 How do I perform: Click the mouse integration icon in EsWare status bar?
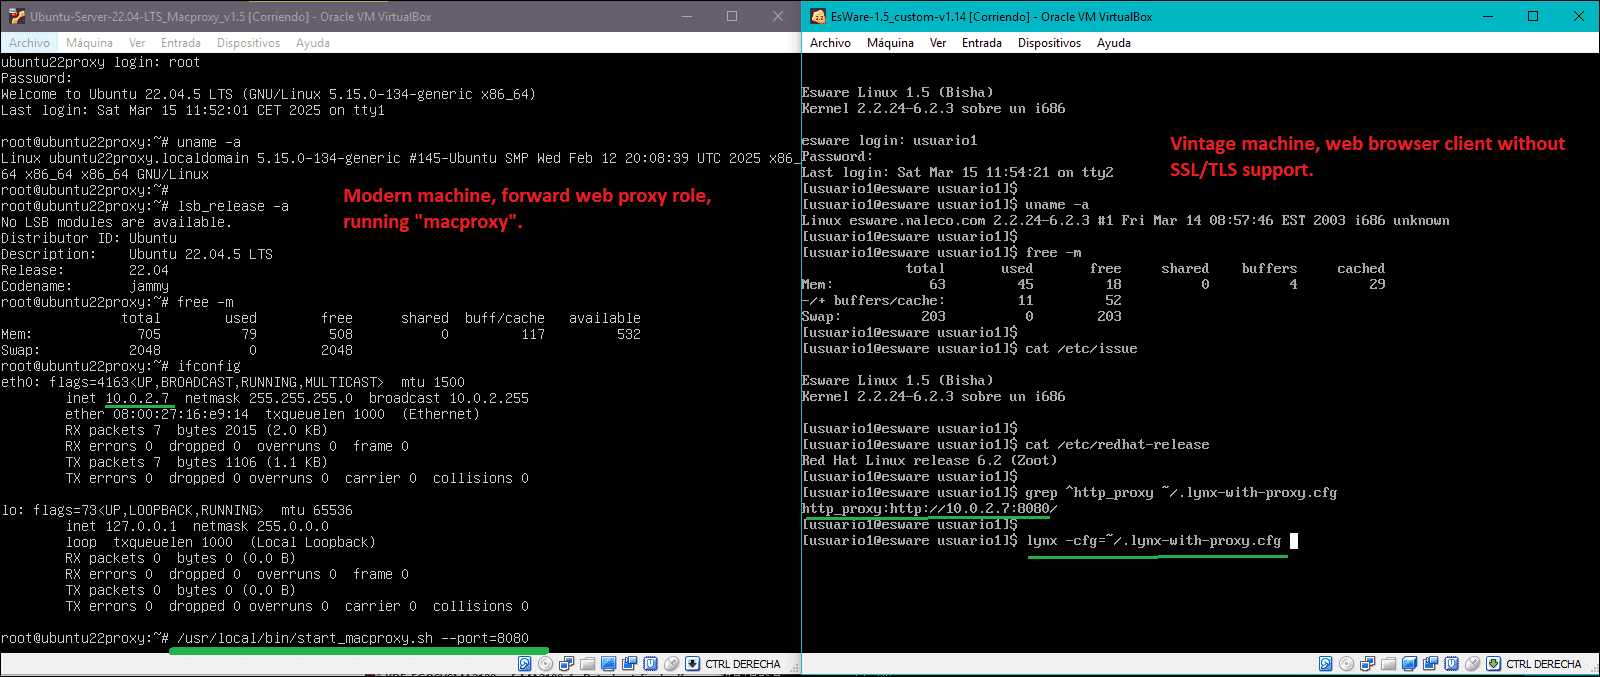[1472, 663]
